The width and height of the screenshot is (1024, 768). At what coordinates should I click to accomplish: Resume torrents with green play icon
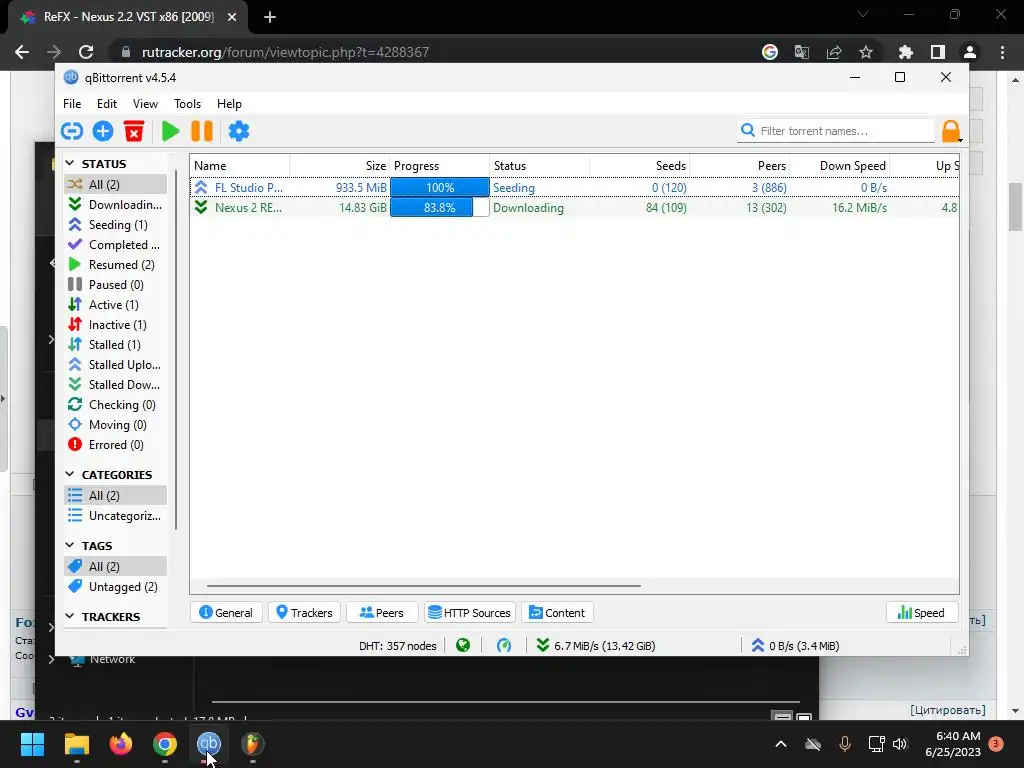[x=170, y=131]
